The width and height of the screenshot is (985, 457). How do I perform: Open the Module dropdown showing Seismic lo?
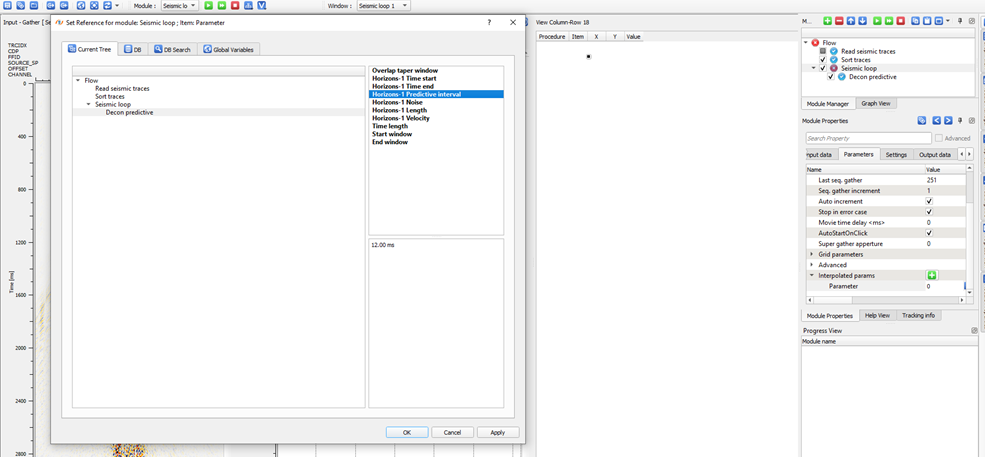pos(180,5)
